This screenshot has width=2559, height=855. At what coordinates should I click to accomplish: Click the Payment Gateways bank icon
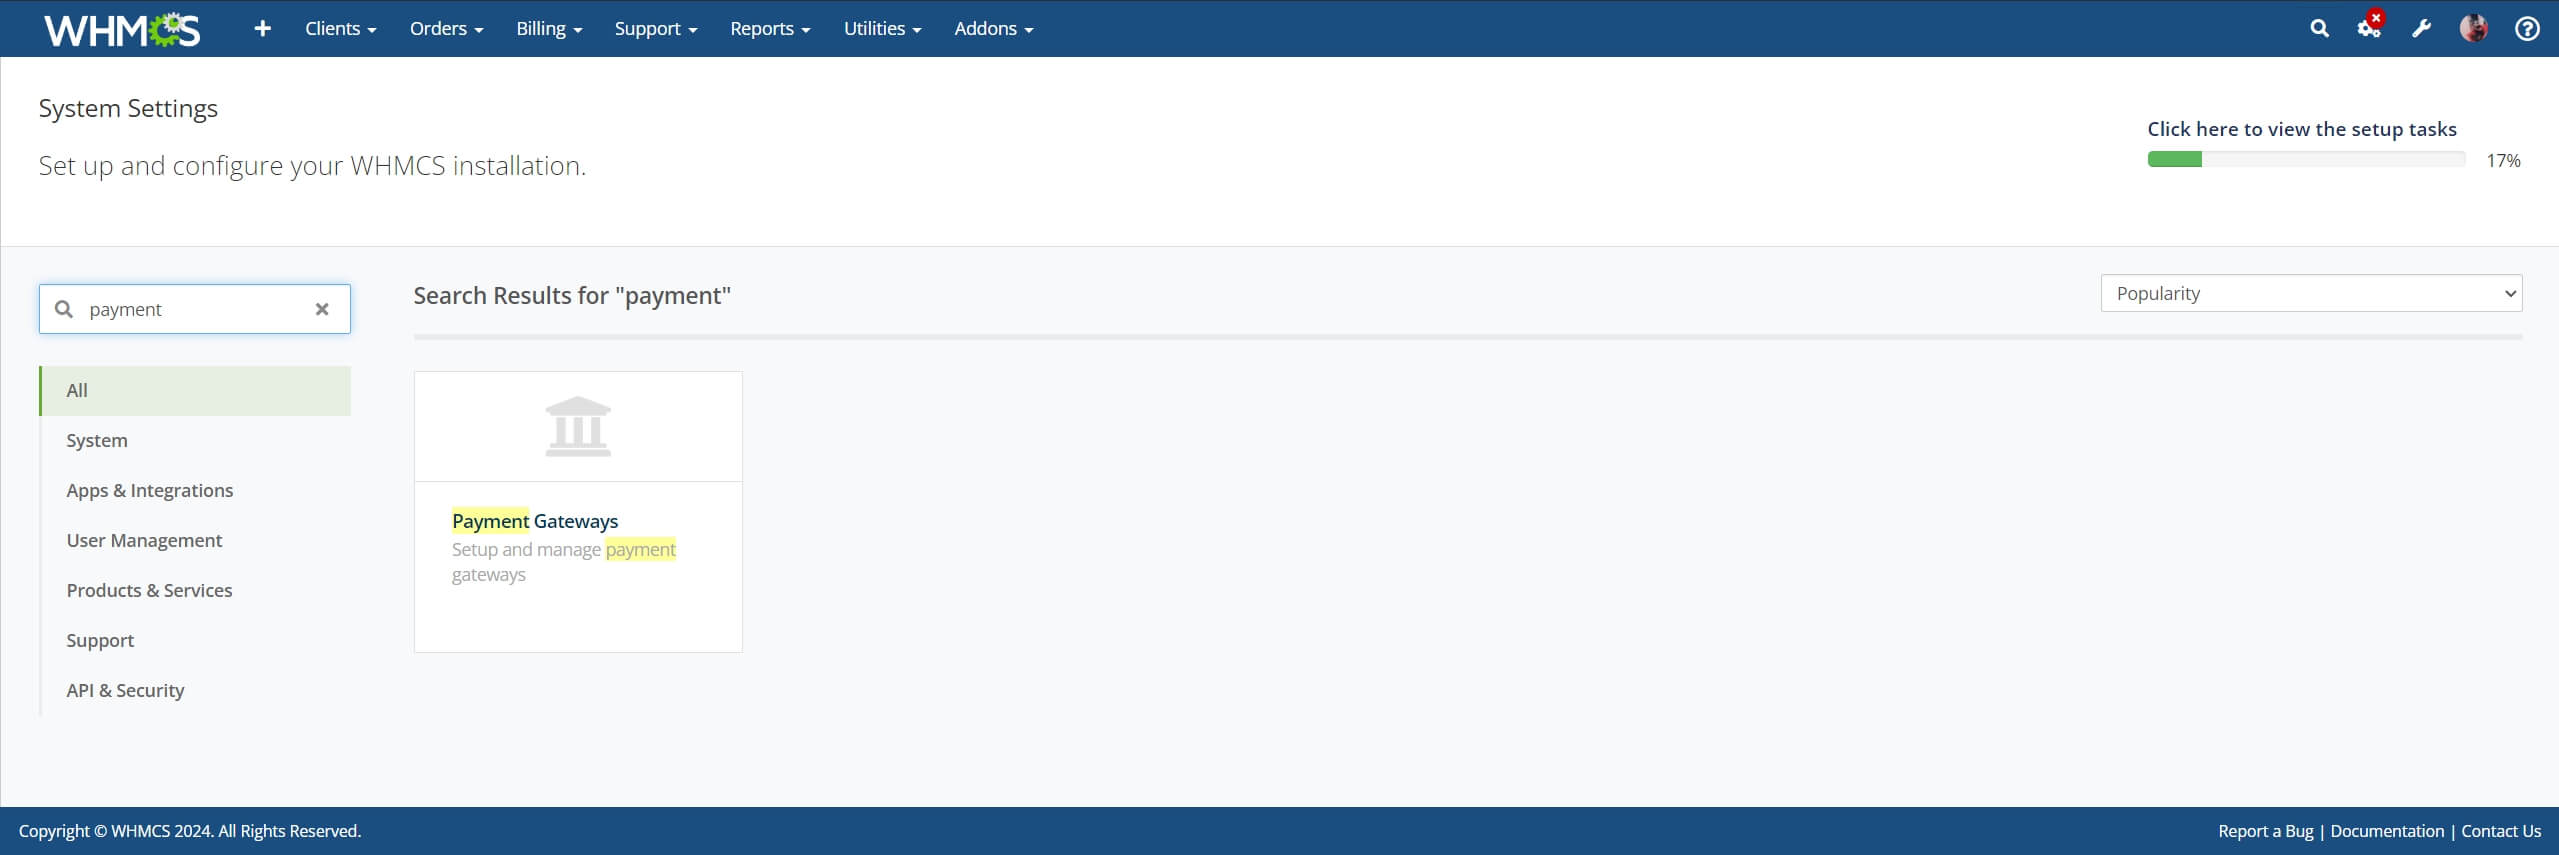(578, 426)
